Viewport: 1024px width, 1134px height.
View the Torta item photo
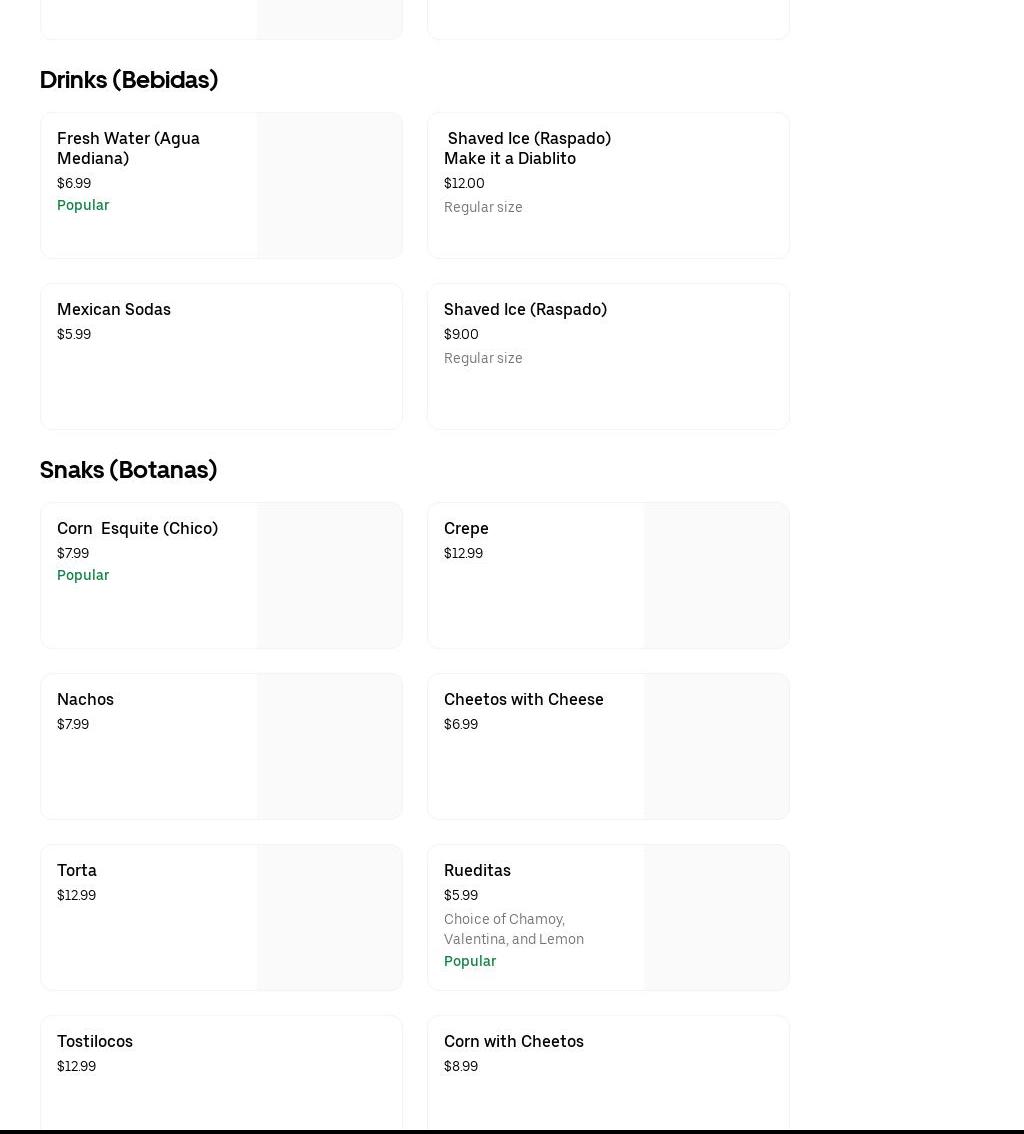click(329, 918)
